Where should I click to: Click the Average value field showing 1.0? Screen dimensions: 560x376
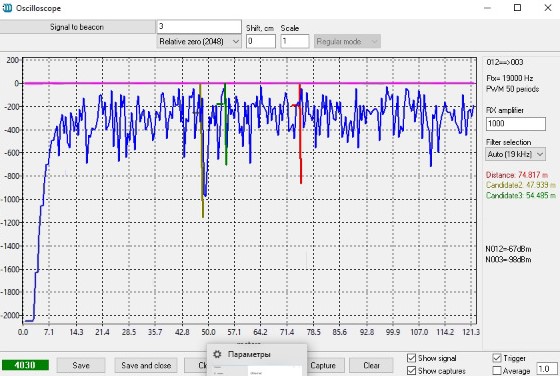tap(547, 369)
